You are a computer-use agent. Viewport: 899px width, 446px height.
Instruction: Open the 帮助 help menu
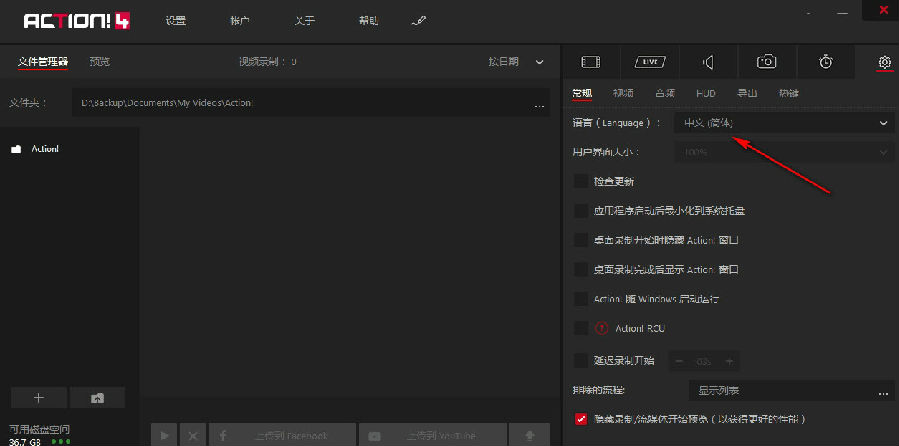[369, 21]
